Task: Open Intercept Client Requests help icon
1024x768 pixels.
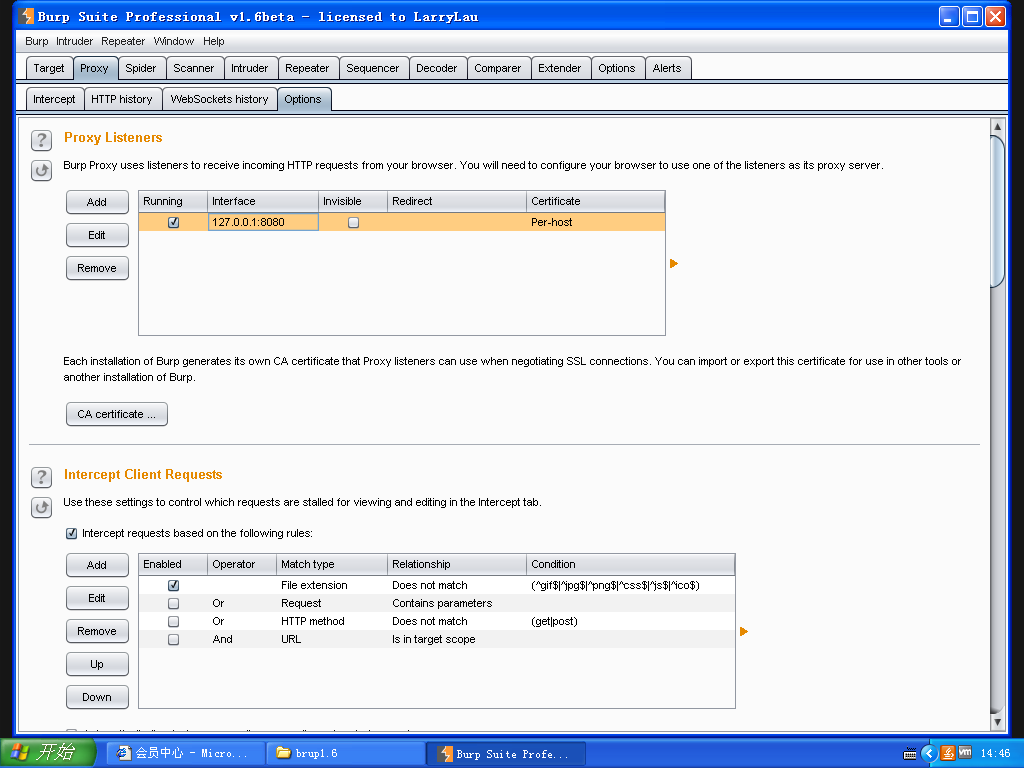Action: pyautogui.click(x=41, y=477)
